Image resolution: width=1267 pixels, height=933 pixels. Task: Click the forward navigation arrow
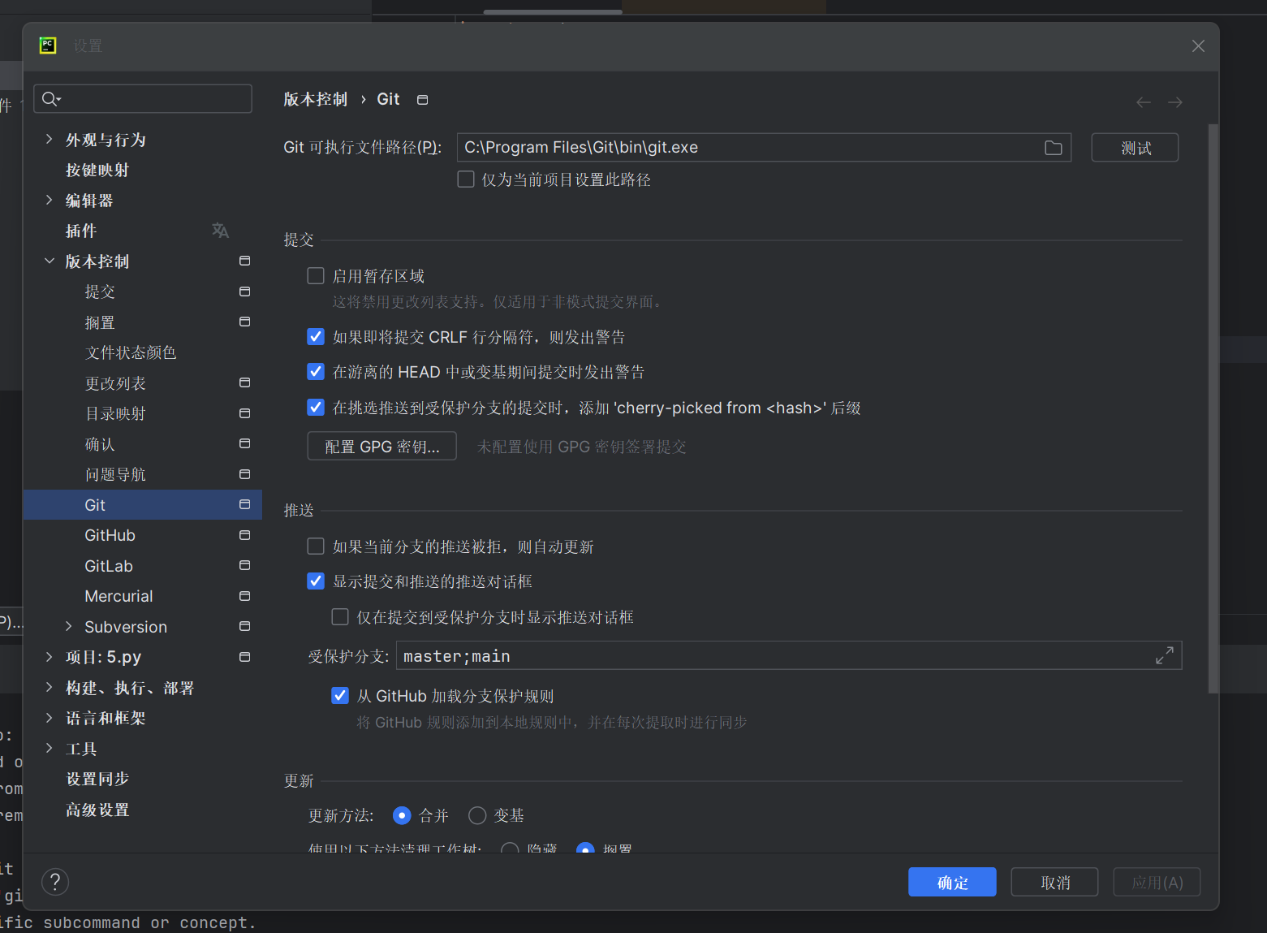click(1174, 102)
